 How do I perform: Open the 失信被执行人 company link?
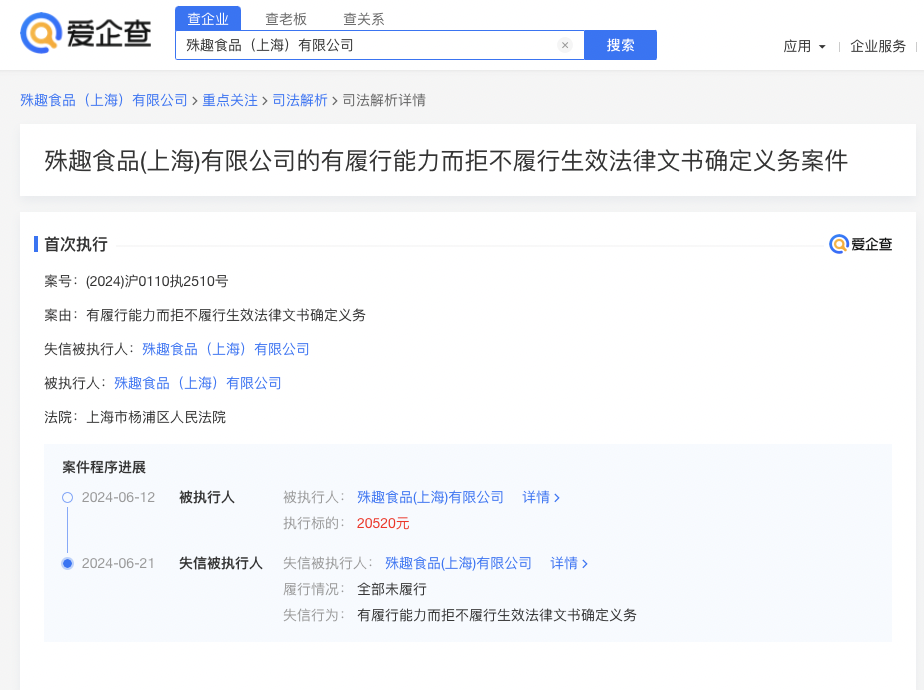click(226, 349)
